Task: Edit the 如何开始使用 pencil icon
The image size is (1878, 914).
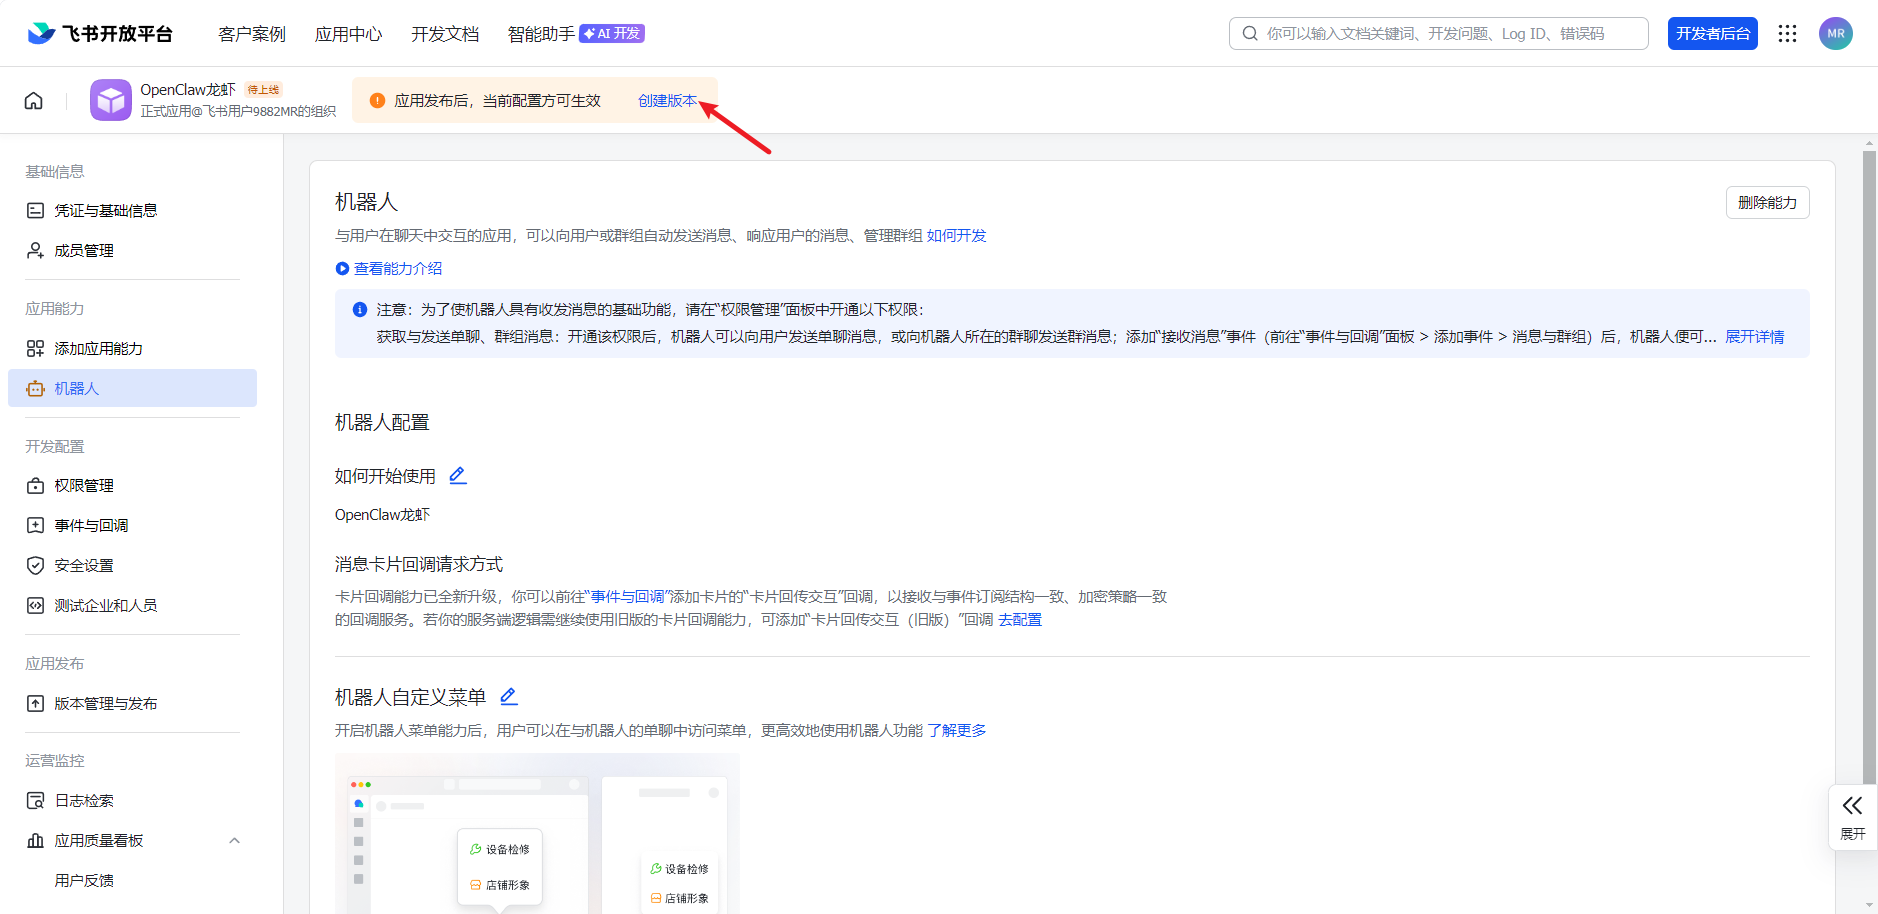Action: (458, 476)
